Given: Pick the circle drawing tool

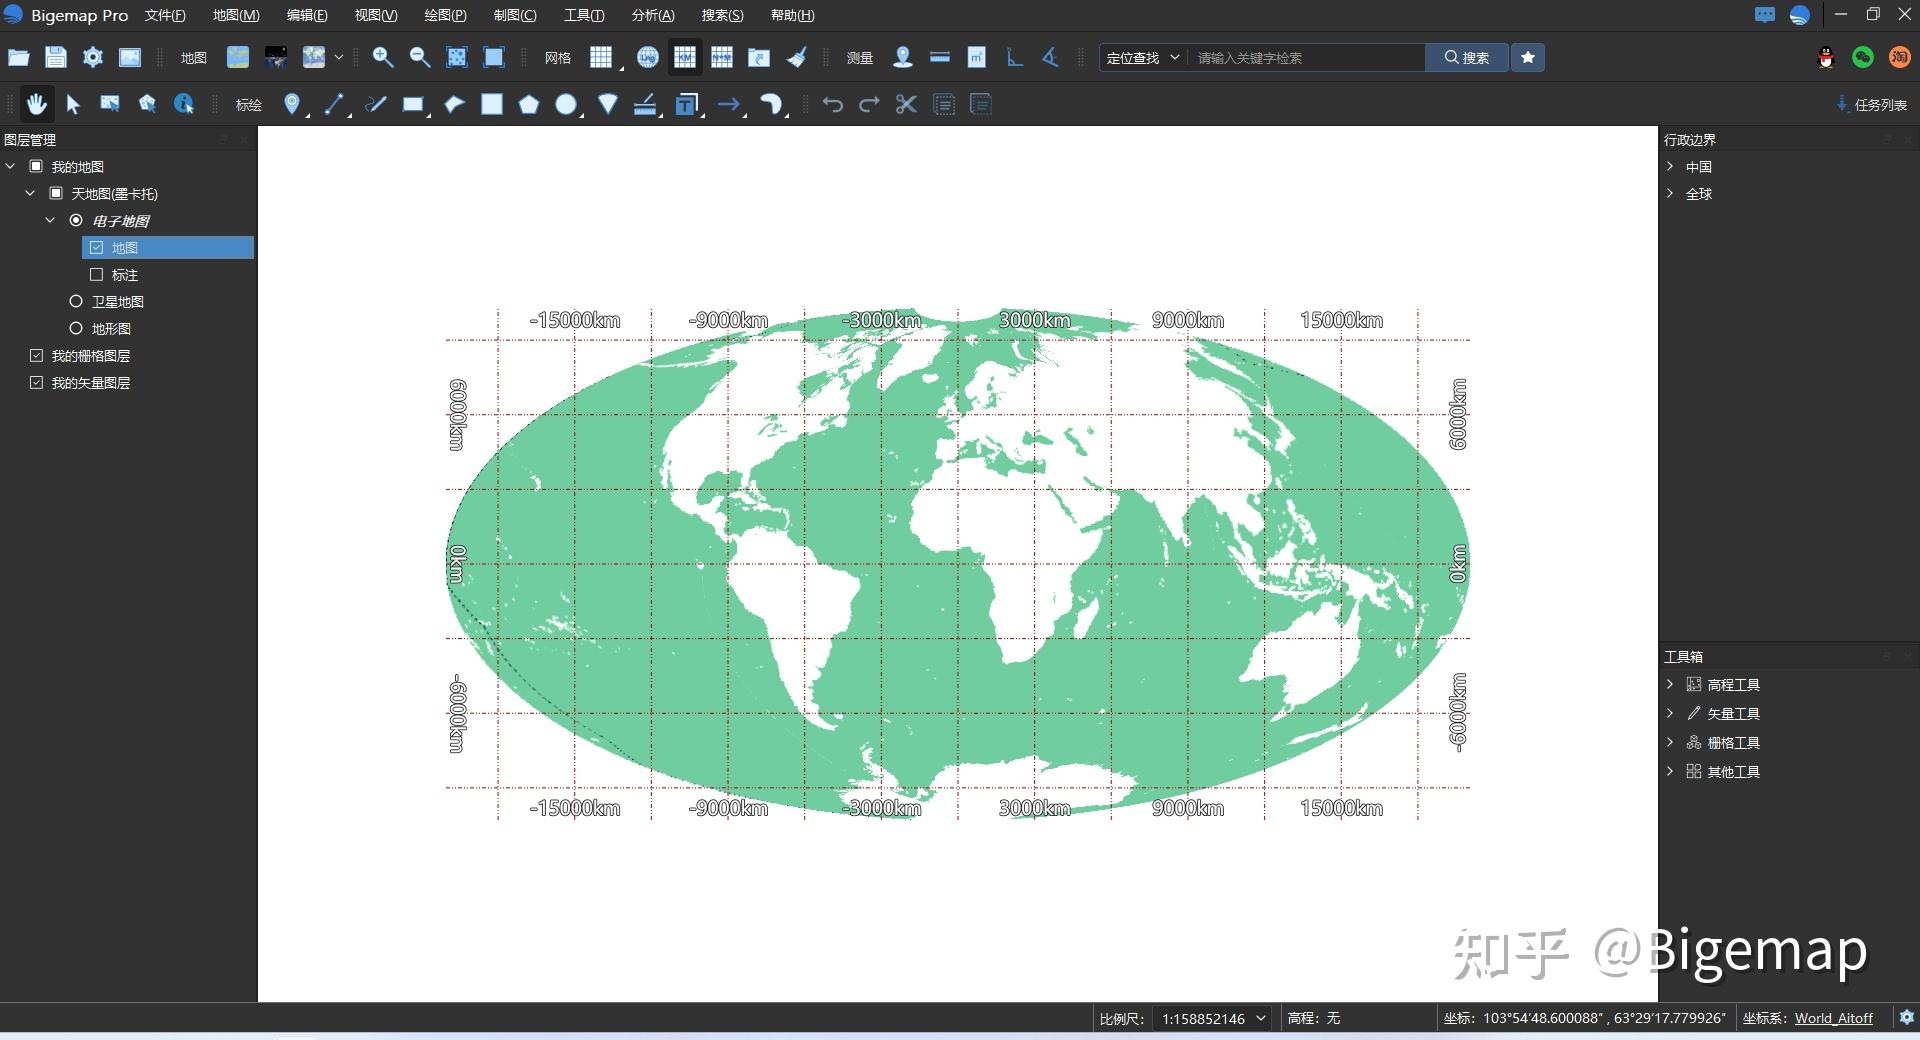Looking at the screenshot, I should coord(566,104).
